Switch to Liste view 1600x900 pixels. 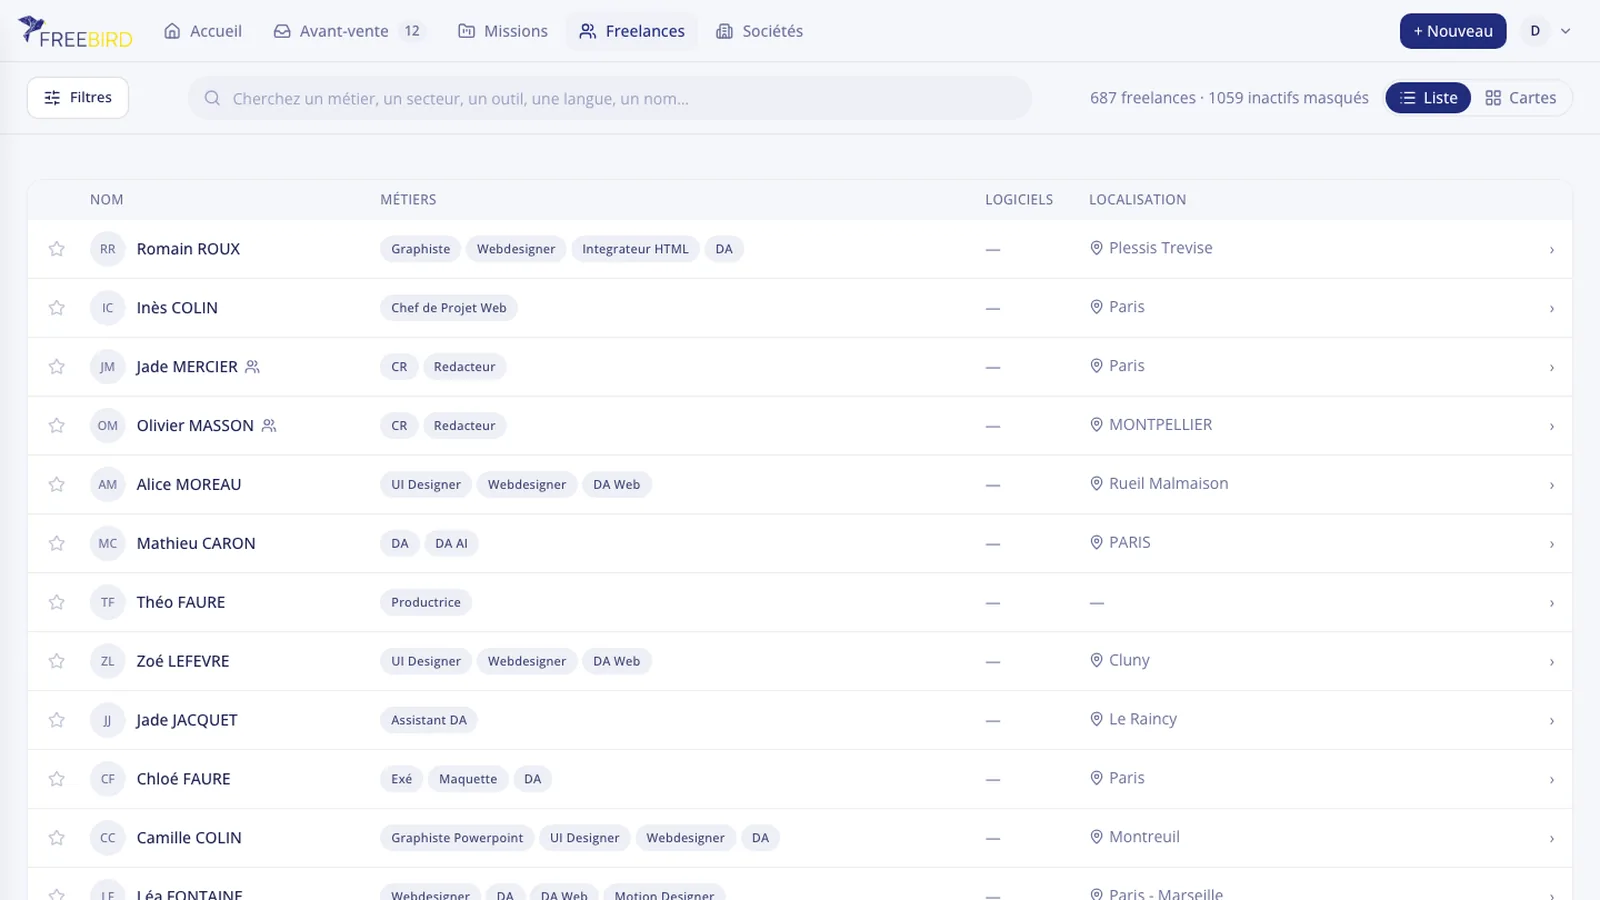point(1428,98)
